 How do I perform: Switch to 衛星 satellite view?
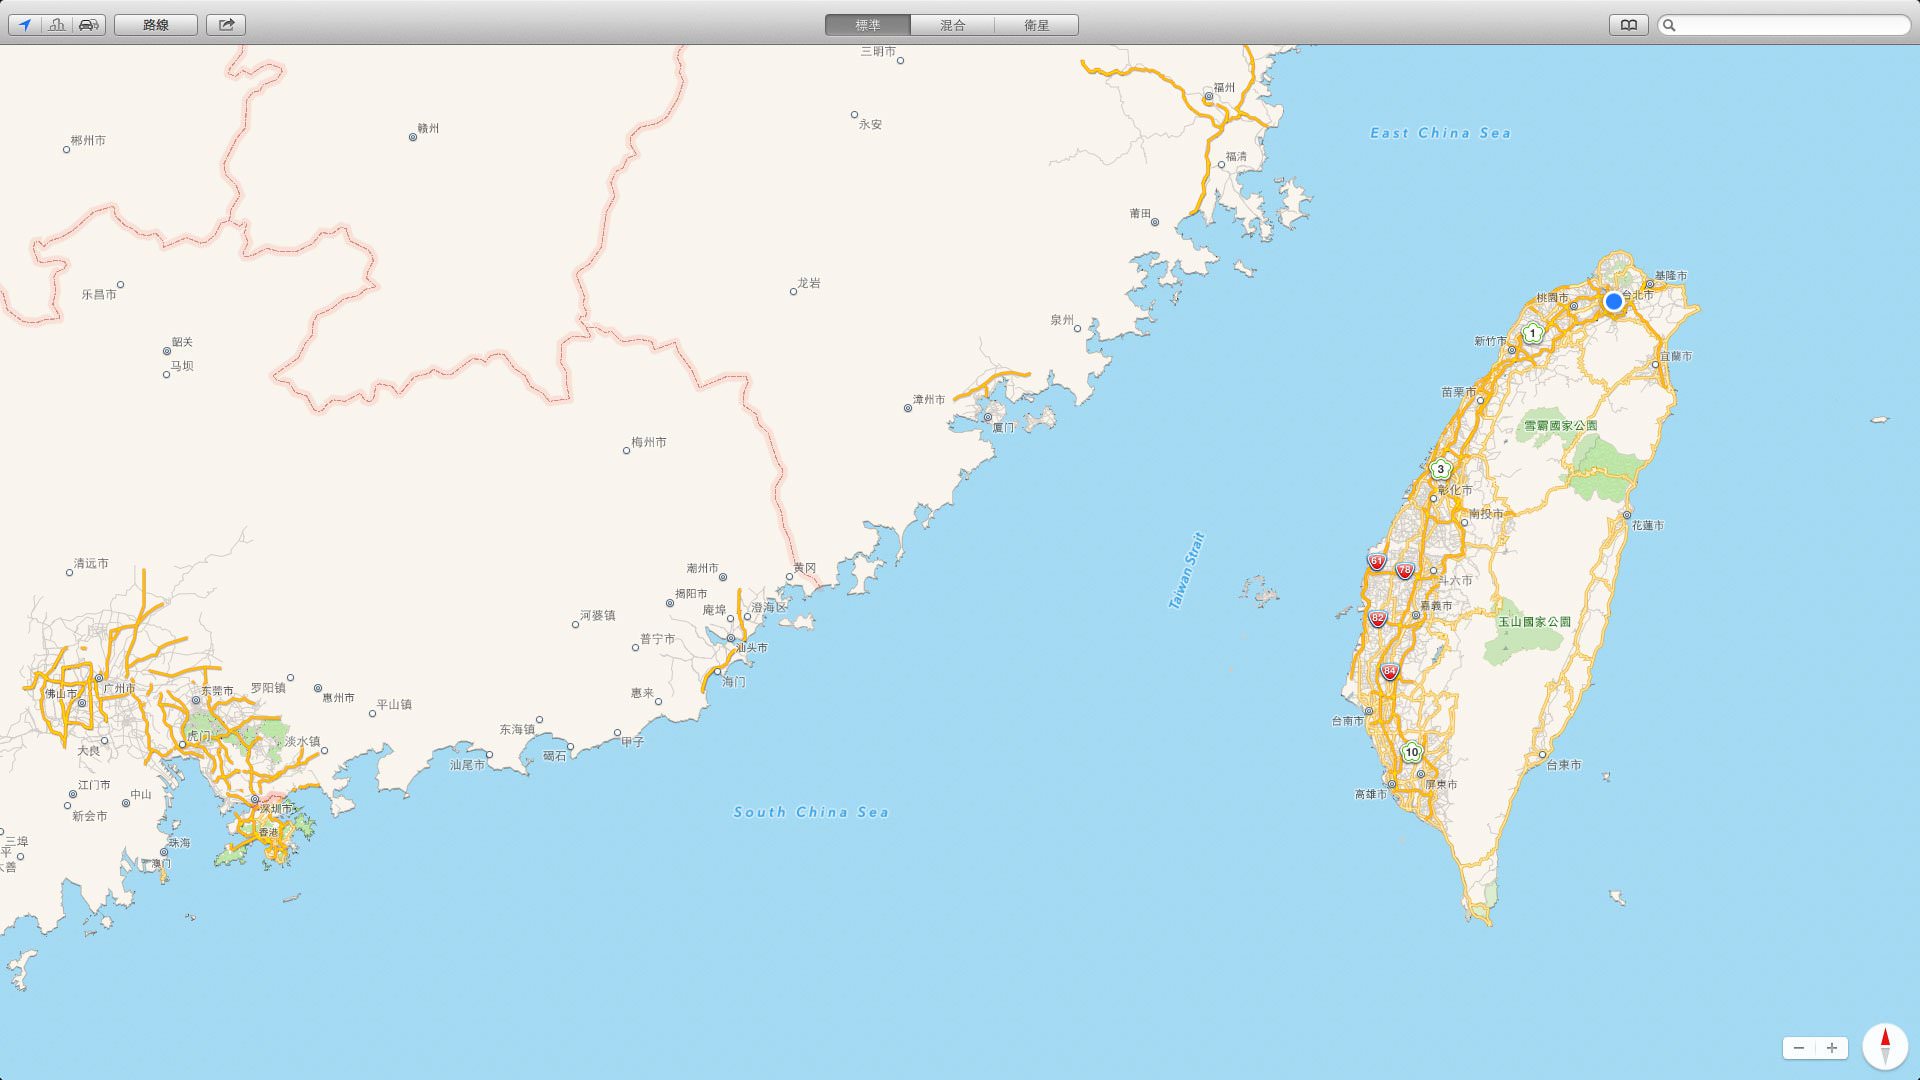1036,25
